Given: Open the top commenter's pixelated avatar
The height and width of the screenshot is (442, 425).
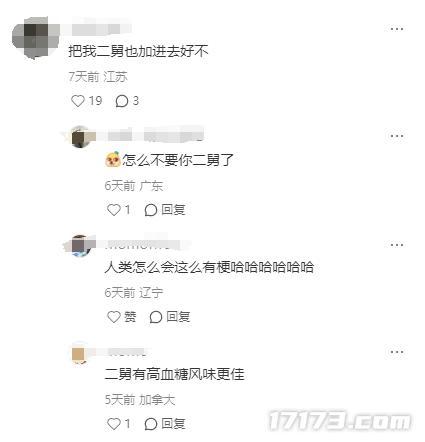Looking at the screenshot, I should [x=35, y=38].
